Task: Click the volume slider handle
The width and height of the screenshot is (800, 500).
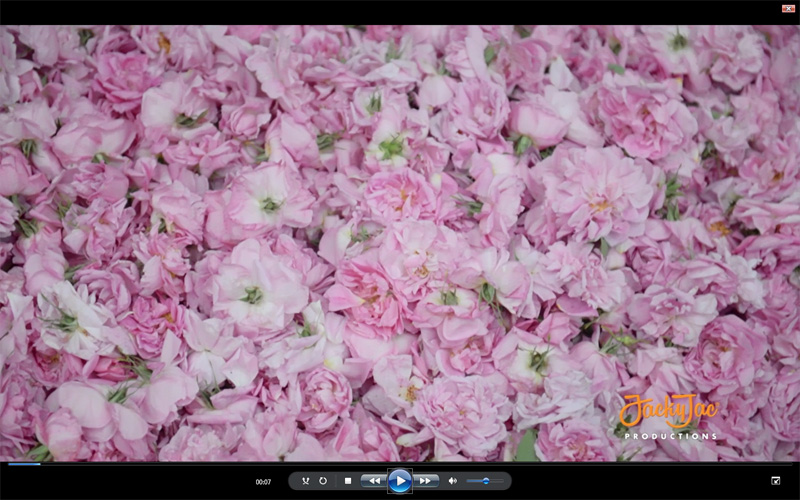Action: pyautogui.click(x=486, y=481)
